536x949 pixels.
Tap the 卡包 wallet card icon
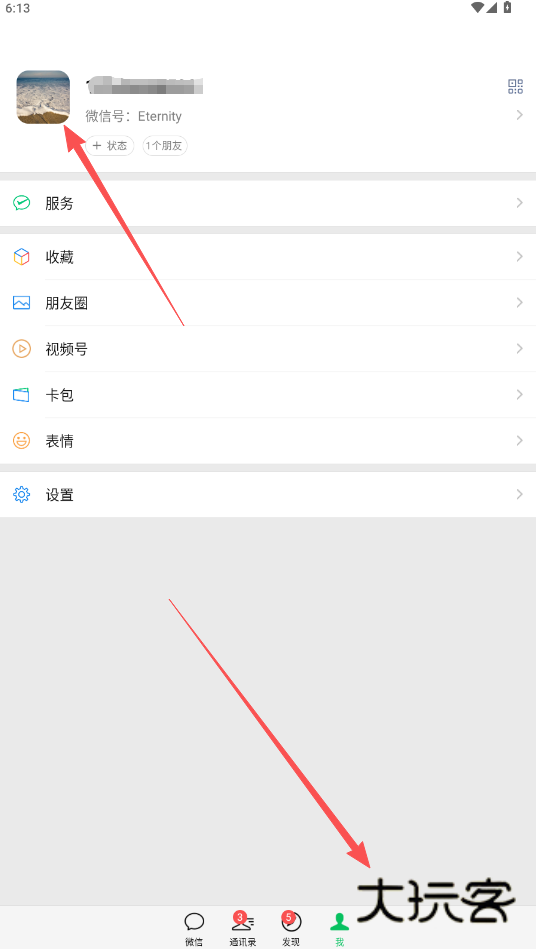pyautogui.click(x=22, y=395)
